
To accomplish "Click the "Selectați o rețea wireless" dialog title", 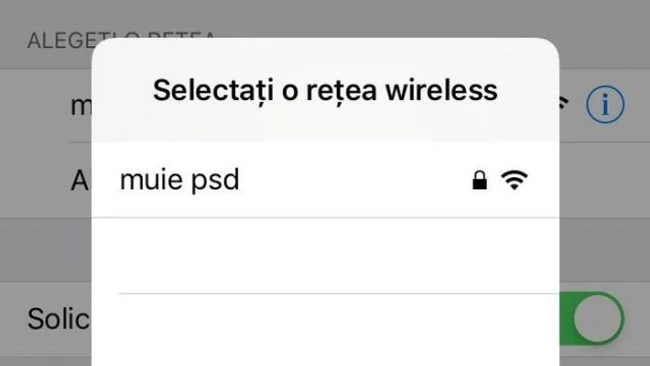I will point(325,90).
